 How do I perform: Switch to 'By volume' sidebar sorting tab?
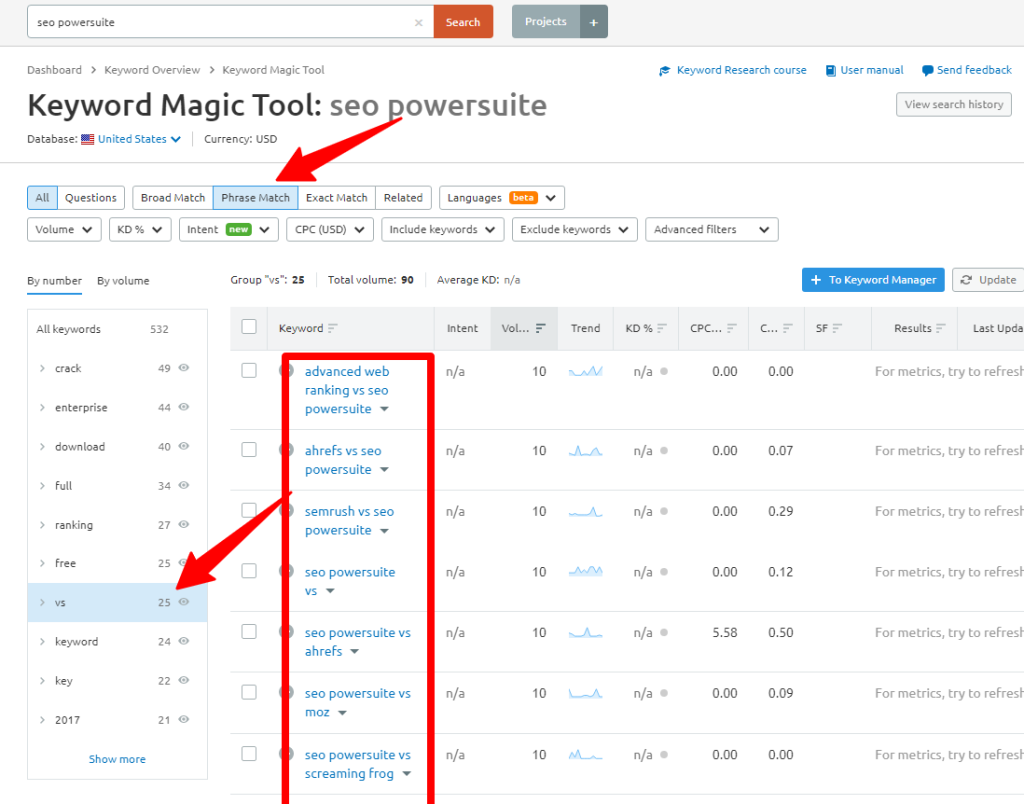122,281
